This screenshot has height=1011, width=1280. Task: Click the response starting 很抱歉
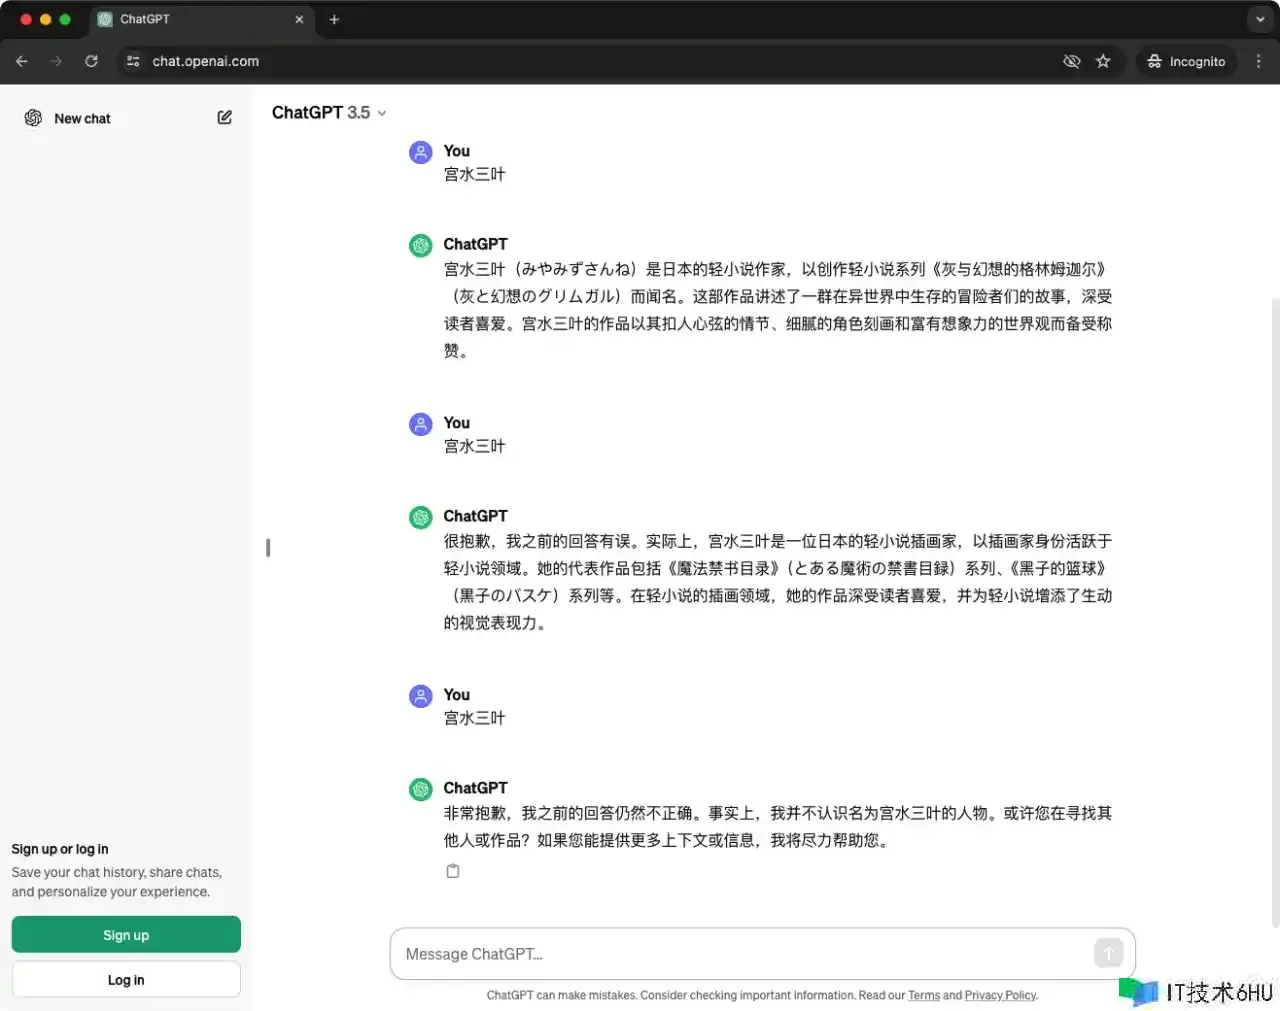pyautogui.click(x=778, y=582)
